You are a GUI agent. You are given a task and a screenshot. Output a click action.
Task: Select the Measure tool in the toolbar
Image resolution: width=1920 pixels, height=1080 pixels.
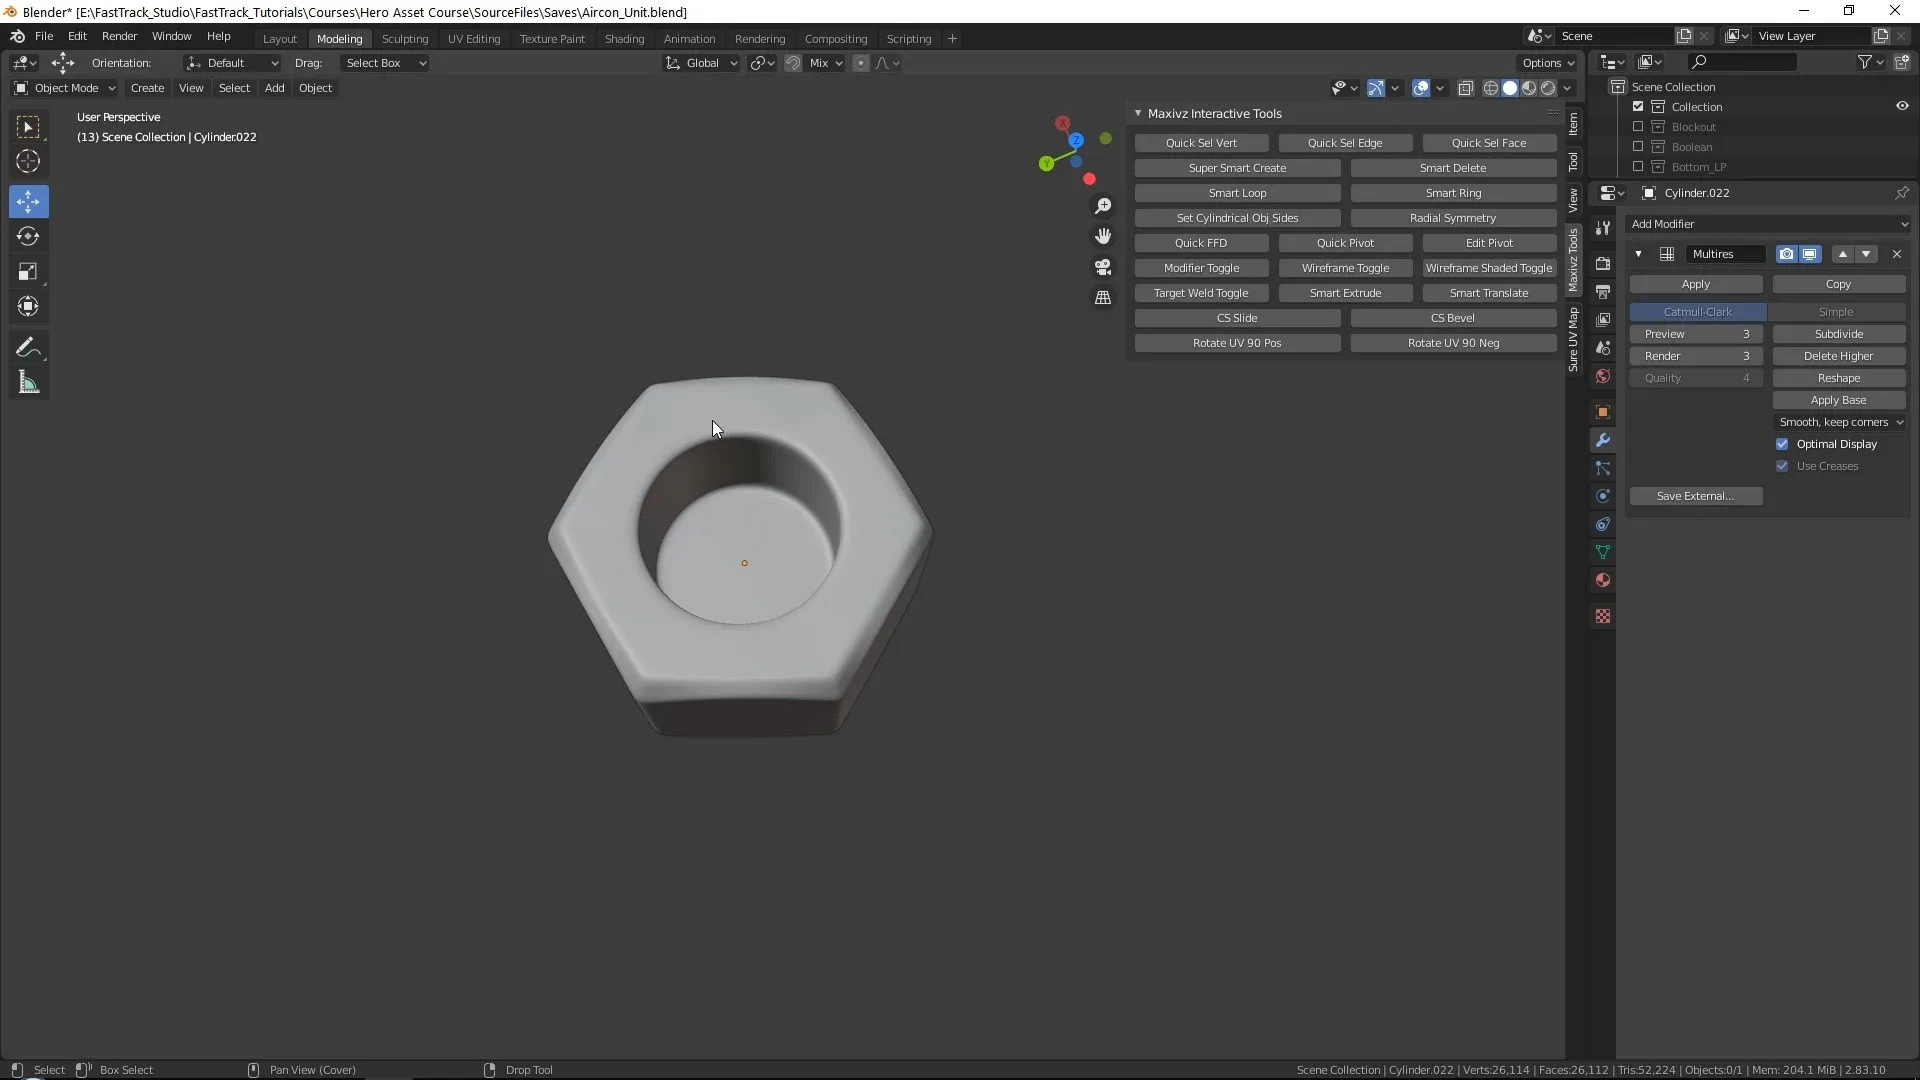[28, 382]
